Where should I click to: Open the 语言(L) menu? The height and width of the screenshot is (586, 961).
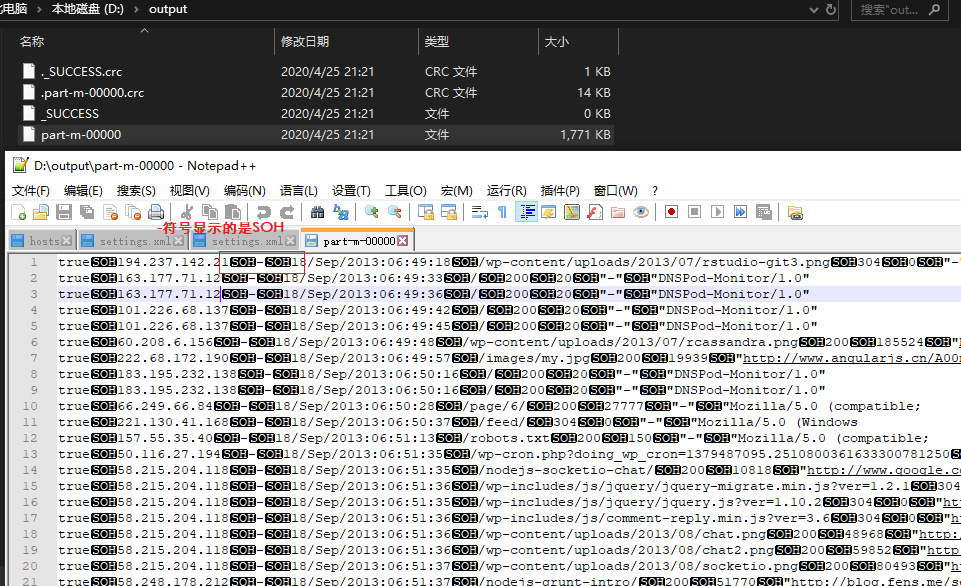298,191
